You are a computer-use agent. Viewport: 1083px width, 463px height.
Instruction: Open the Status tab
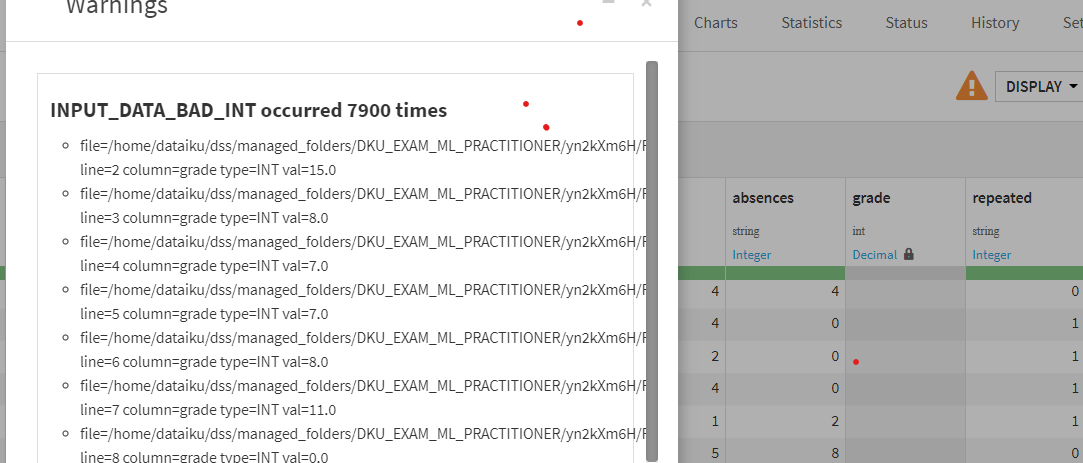[906, 23]
